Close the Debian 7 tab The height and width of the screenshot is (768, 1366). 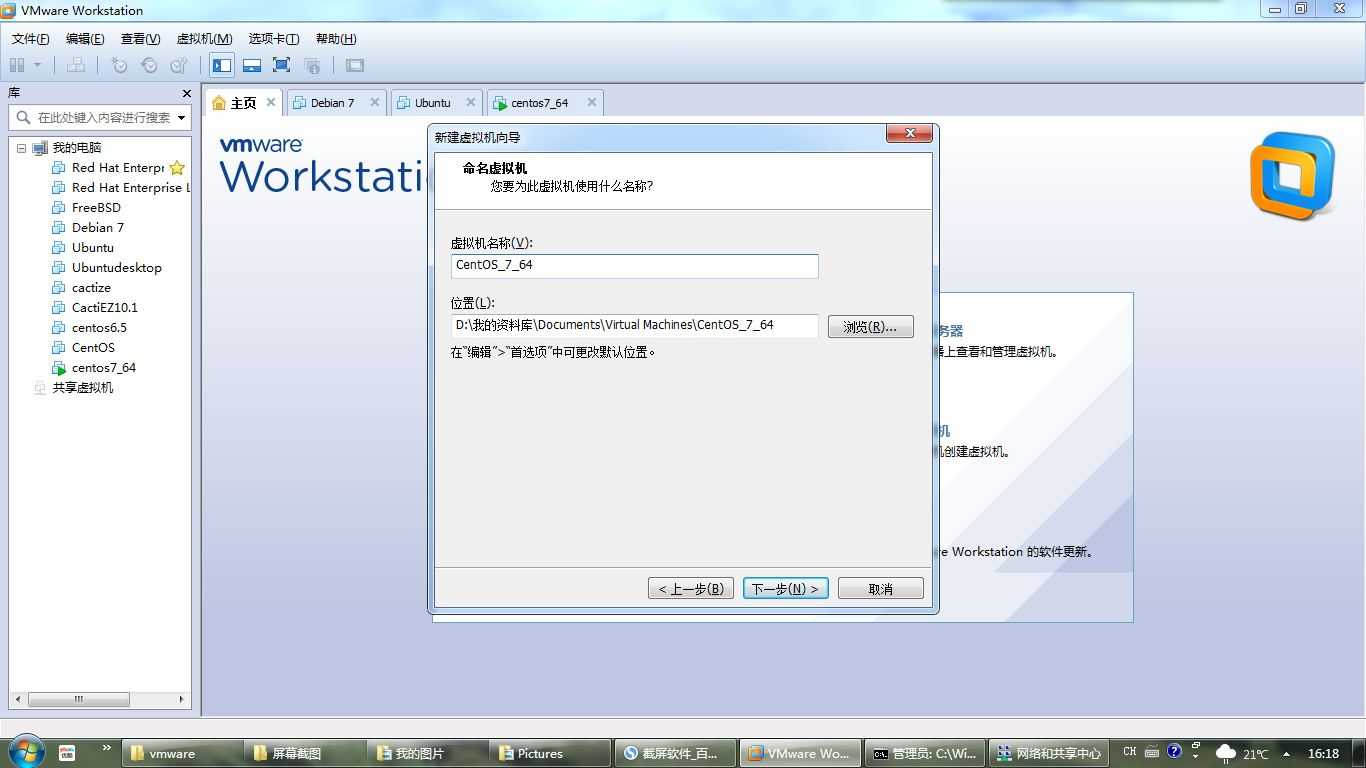tap(375, 102)
